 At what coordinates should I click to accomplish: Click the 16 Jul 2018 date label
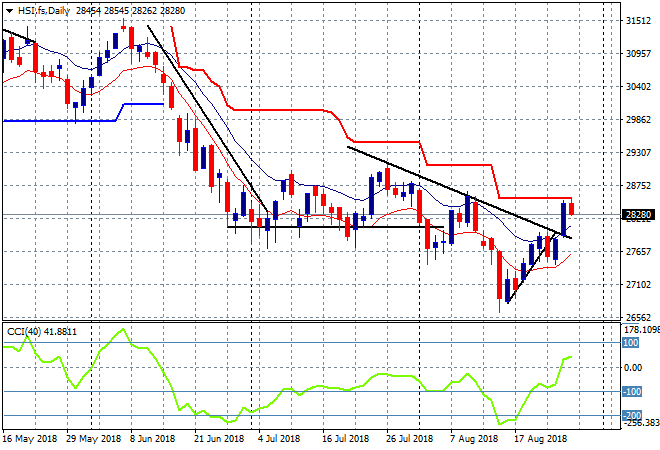[x=345, y=439]
